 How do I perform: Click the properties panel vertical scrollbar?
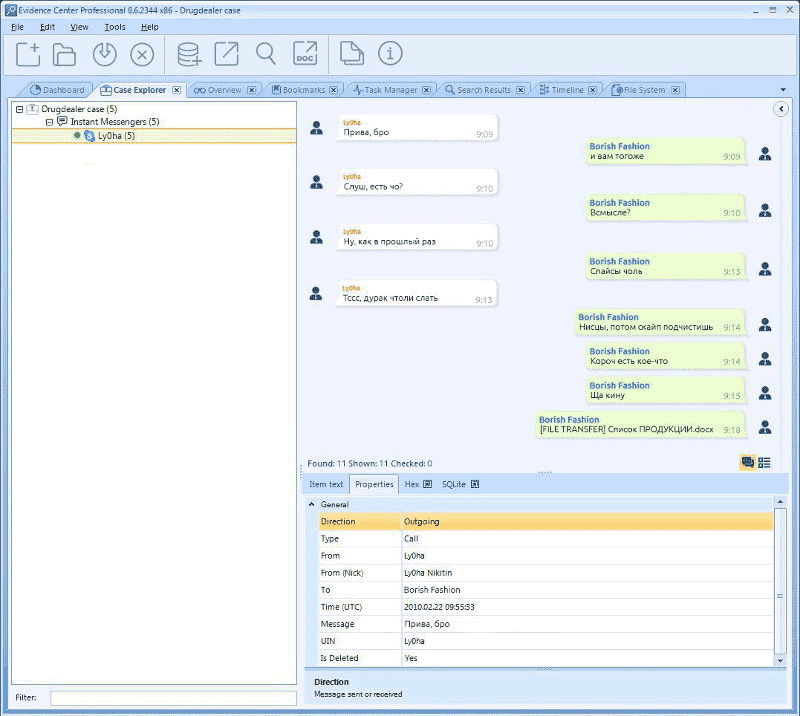click(x=780, y=596)
